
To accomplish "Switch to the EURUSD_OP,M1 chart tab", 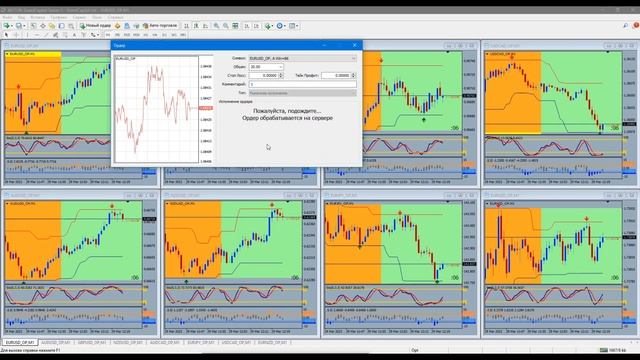I will (20, 342).
